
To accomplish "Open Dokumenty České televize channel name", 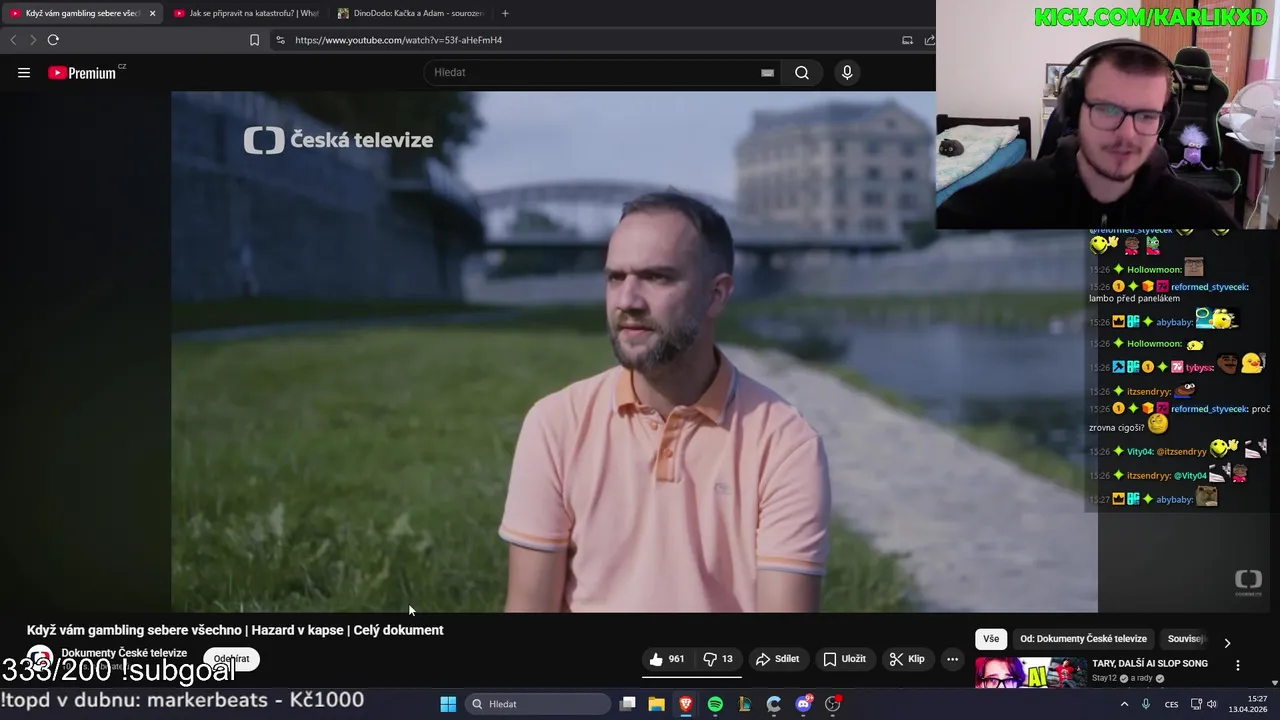I will coord(124,653).
